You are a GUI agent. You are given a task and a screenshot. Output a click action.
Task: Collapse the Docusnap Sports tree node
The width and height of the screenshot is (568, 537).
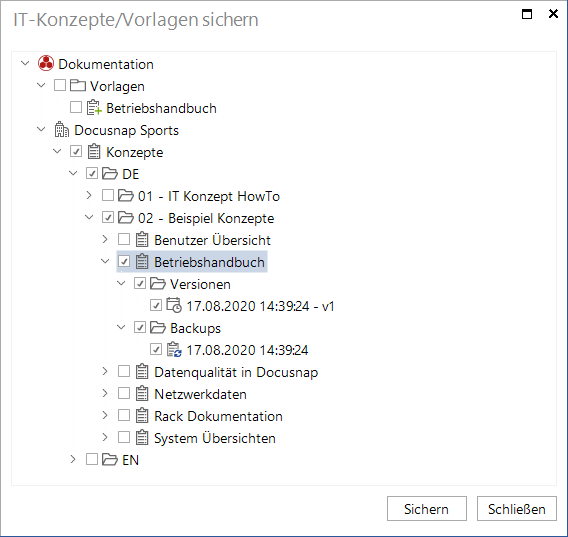click(41, 129)
